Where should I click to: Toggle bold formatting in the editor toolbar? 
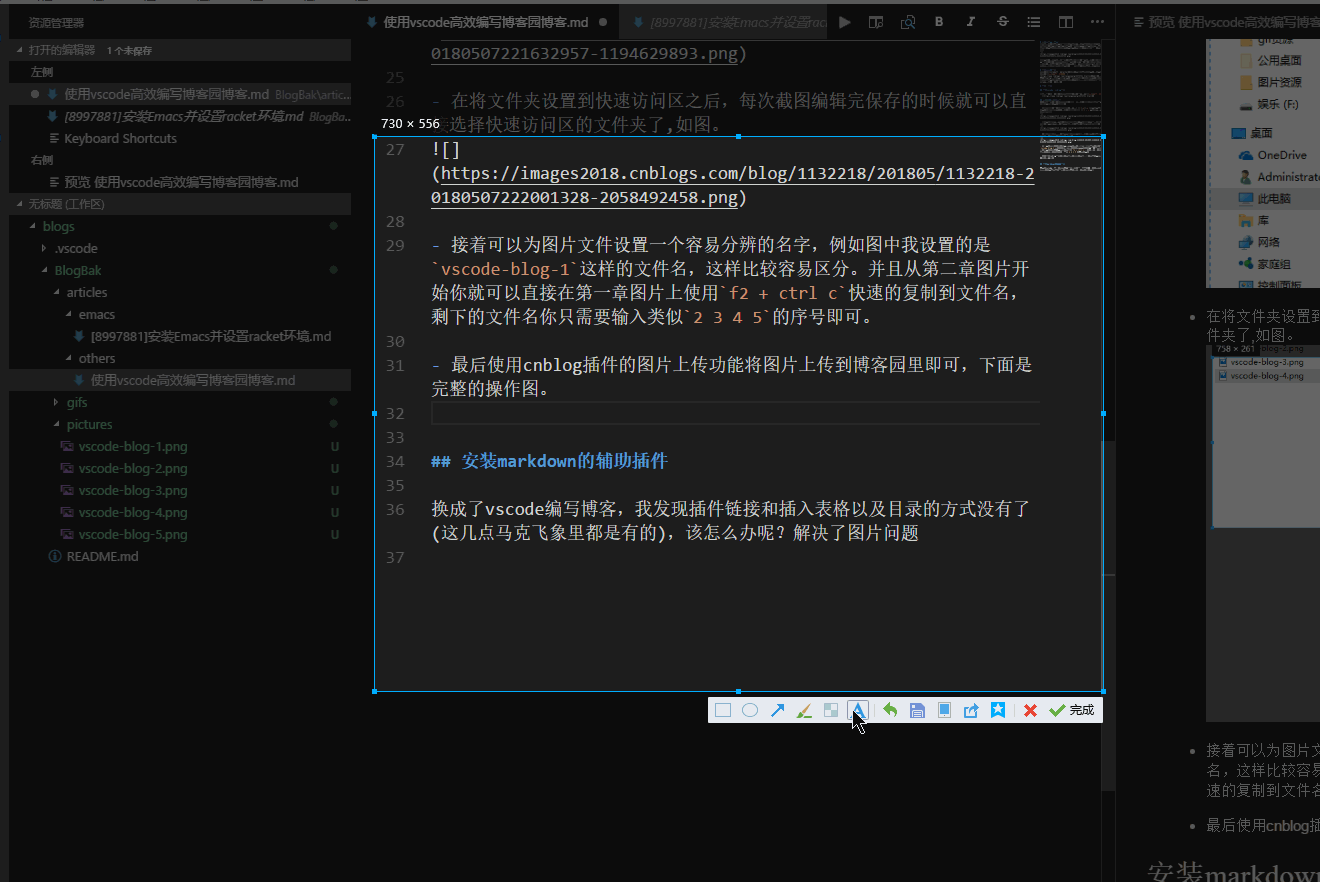click(939, 22)
